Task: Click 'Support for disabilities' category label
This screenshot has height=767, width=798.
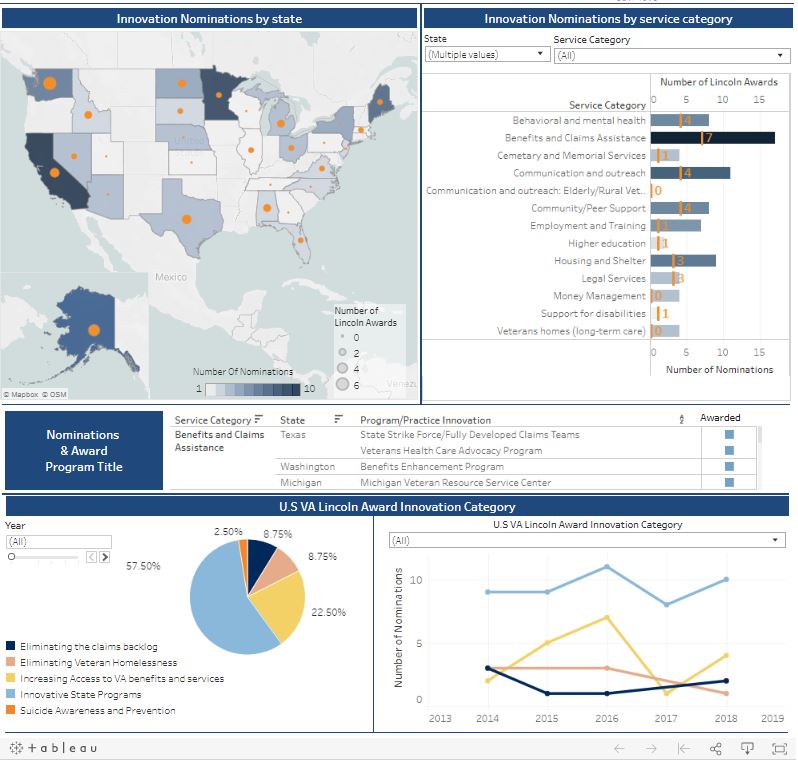Action: coord(593,314)
